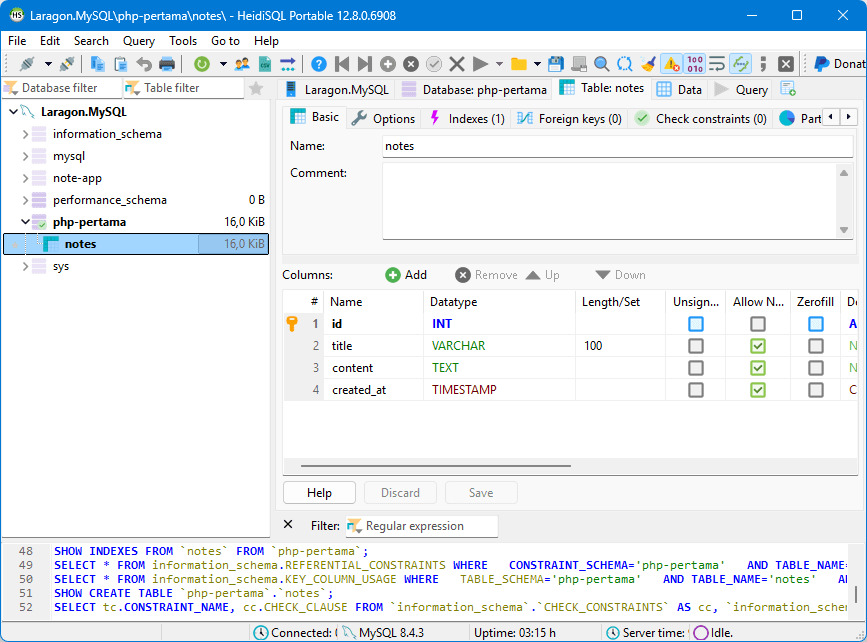Viewport: 867px width, 642px height.
Task: Click the star favorites filter icon
Action: (x=256, y=88)
